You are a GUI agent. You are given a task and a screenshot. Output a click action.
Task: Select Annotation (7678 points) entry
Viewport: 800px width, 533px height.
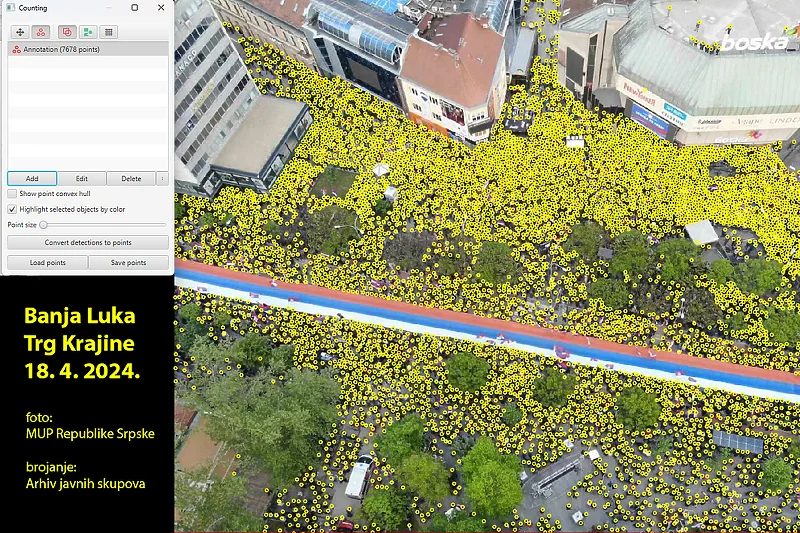click(60, 49)
